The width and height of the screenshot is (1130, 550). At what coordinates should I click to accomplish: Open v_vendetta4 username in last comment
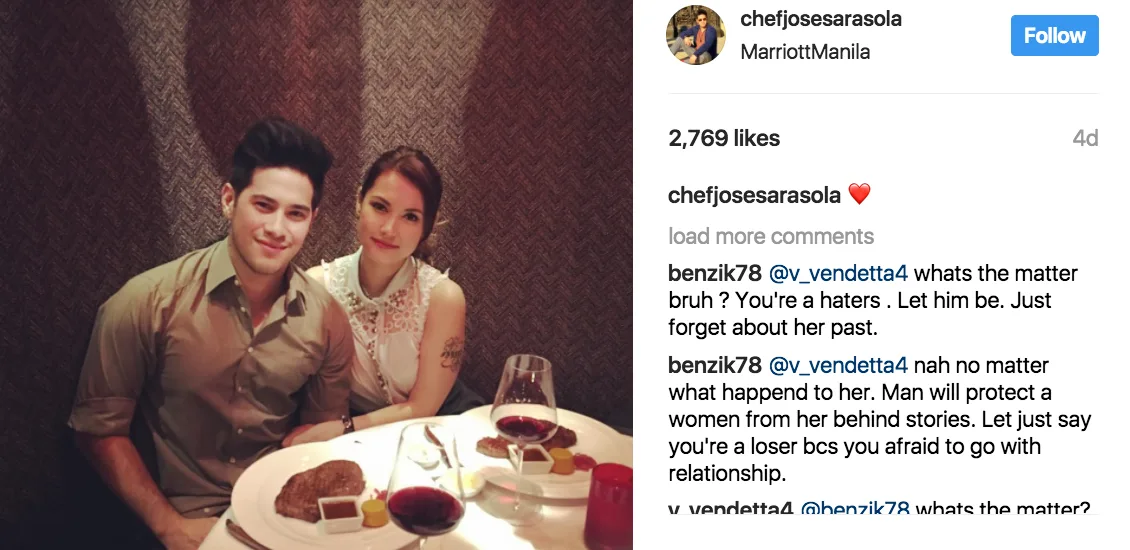click(731, 508)
